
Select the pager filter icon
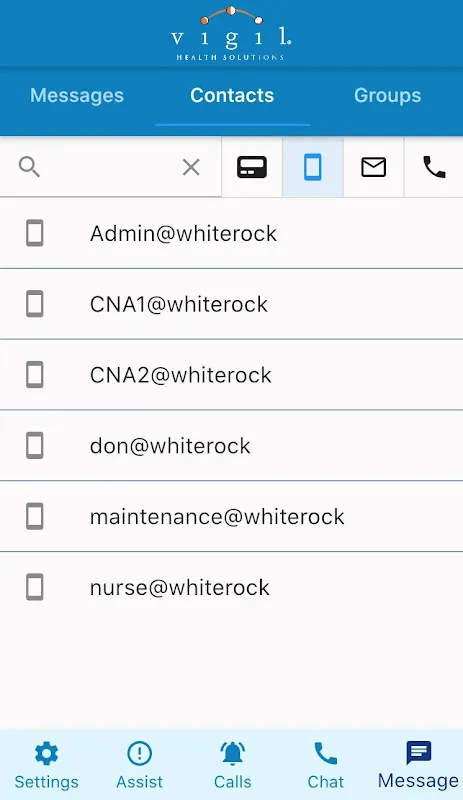252,167
